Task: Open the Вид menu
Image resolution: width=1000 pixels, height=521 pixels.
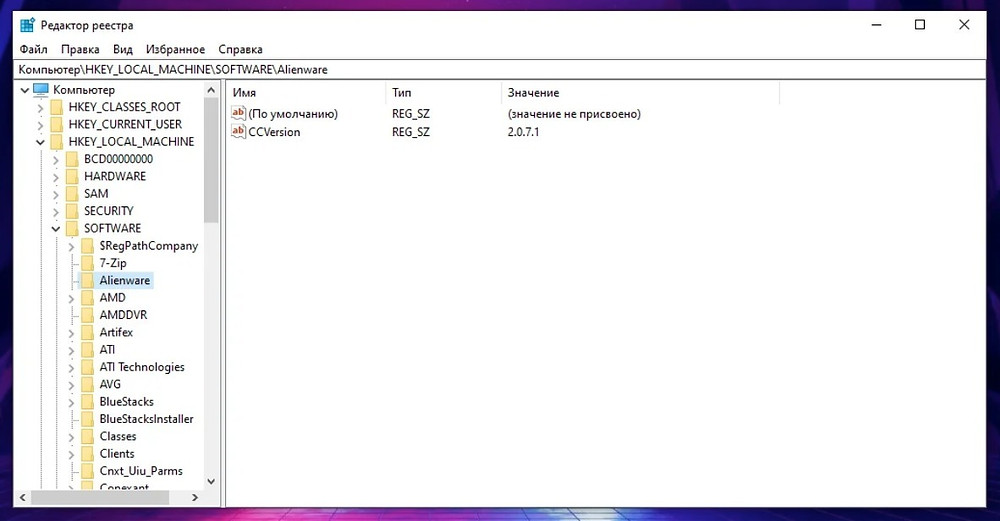Action: pyautogui.click(x=122, y=49)
